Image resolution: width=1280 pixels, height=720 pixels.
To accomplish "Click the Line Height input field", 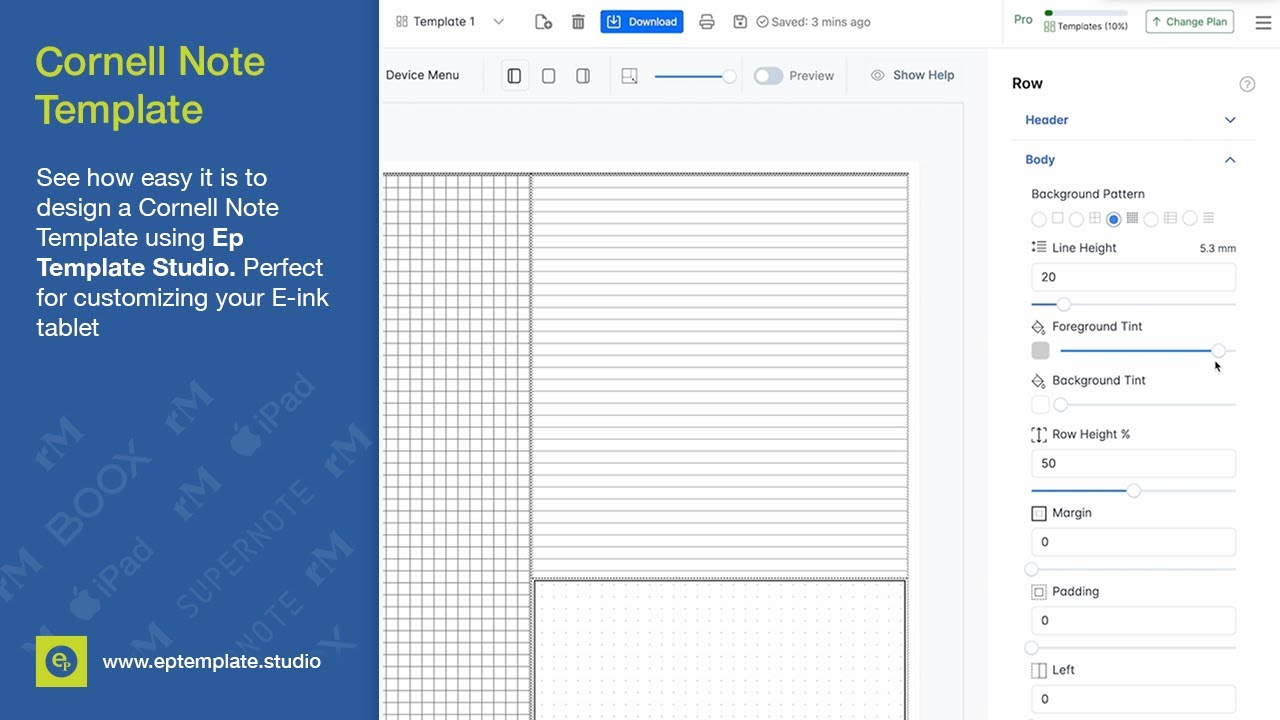I will pos(1133,277).
